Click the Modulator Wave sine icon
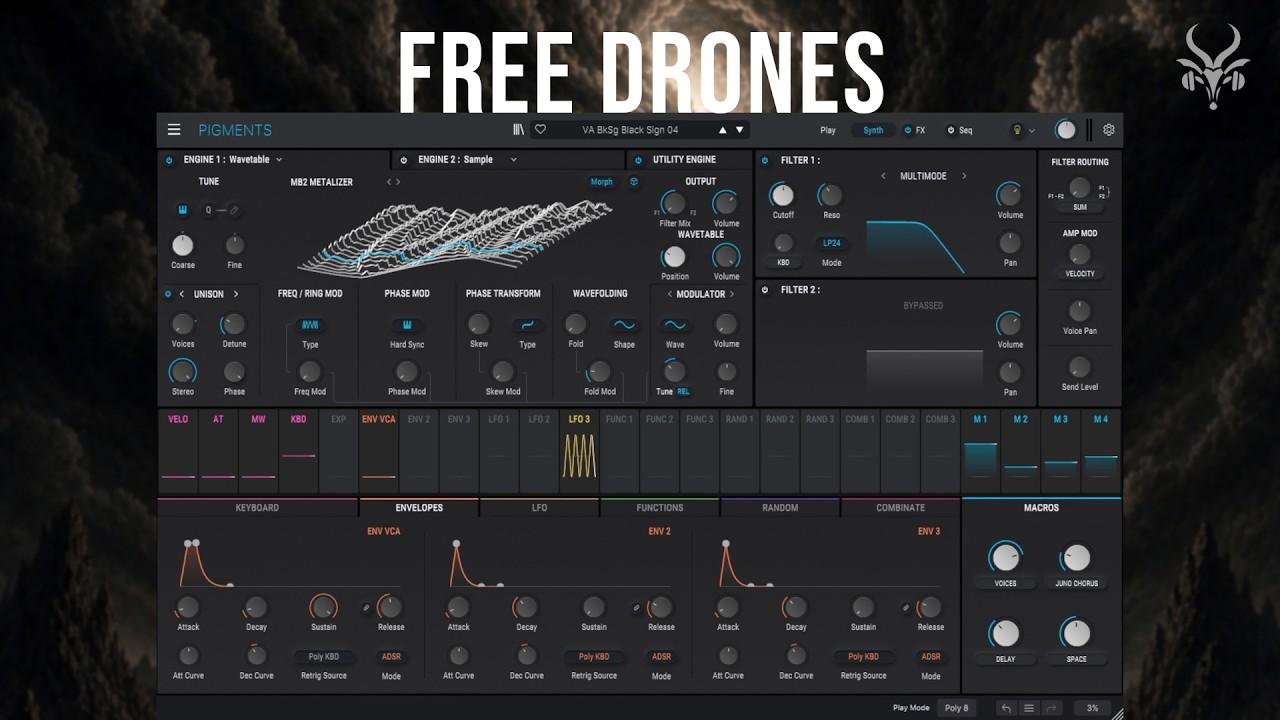1280x720 pixels. click(x=675, y=325)
